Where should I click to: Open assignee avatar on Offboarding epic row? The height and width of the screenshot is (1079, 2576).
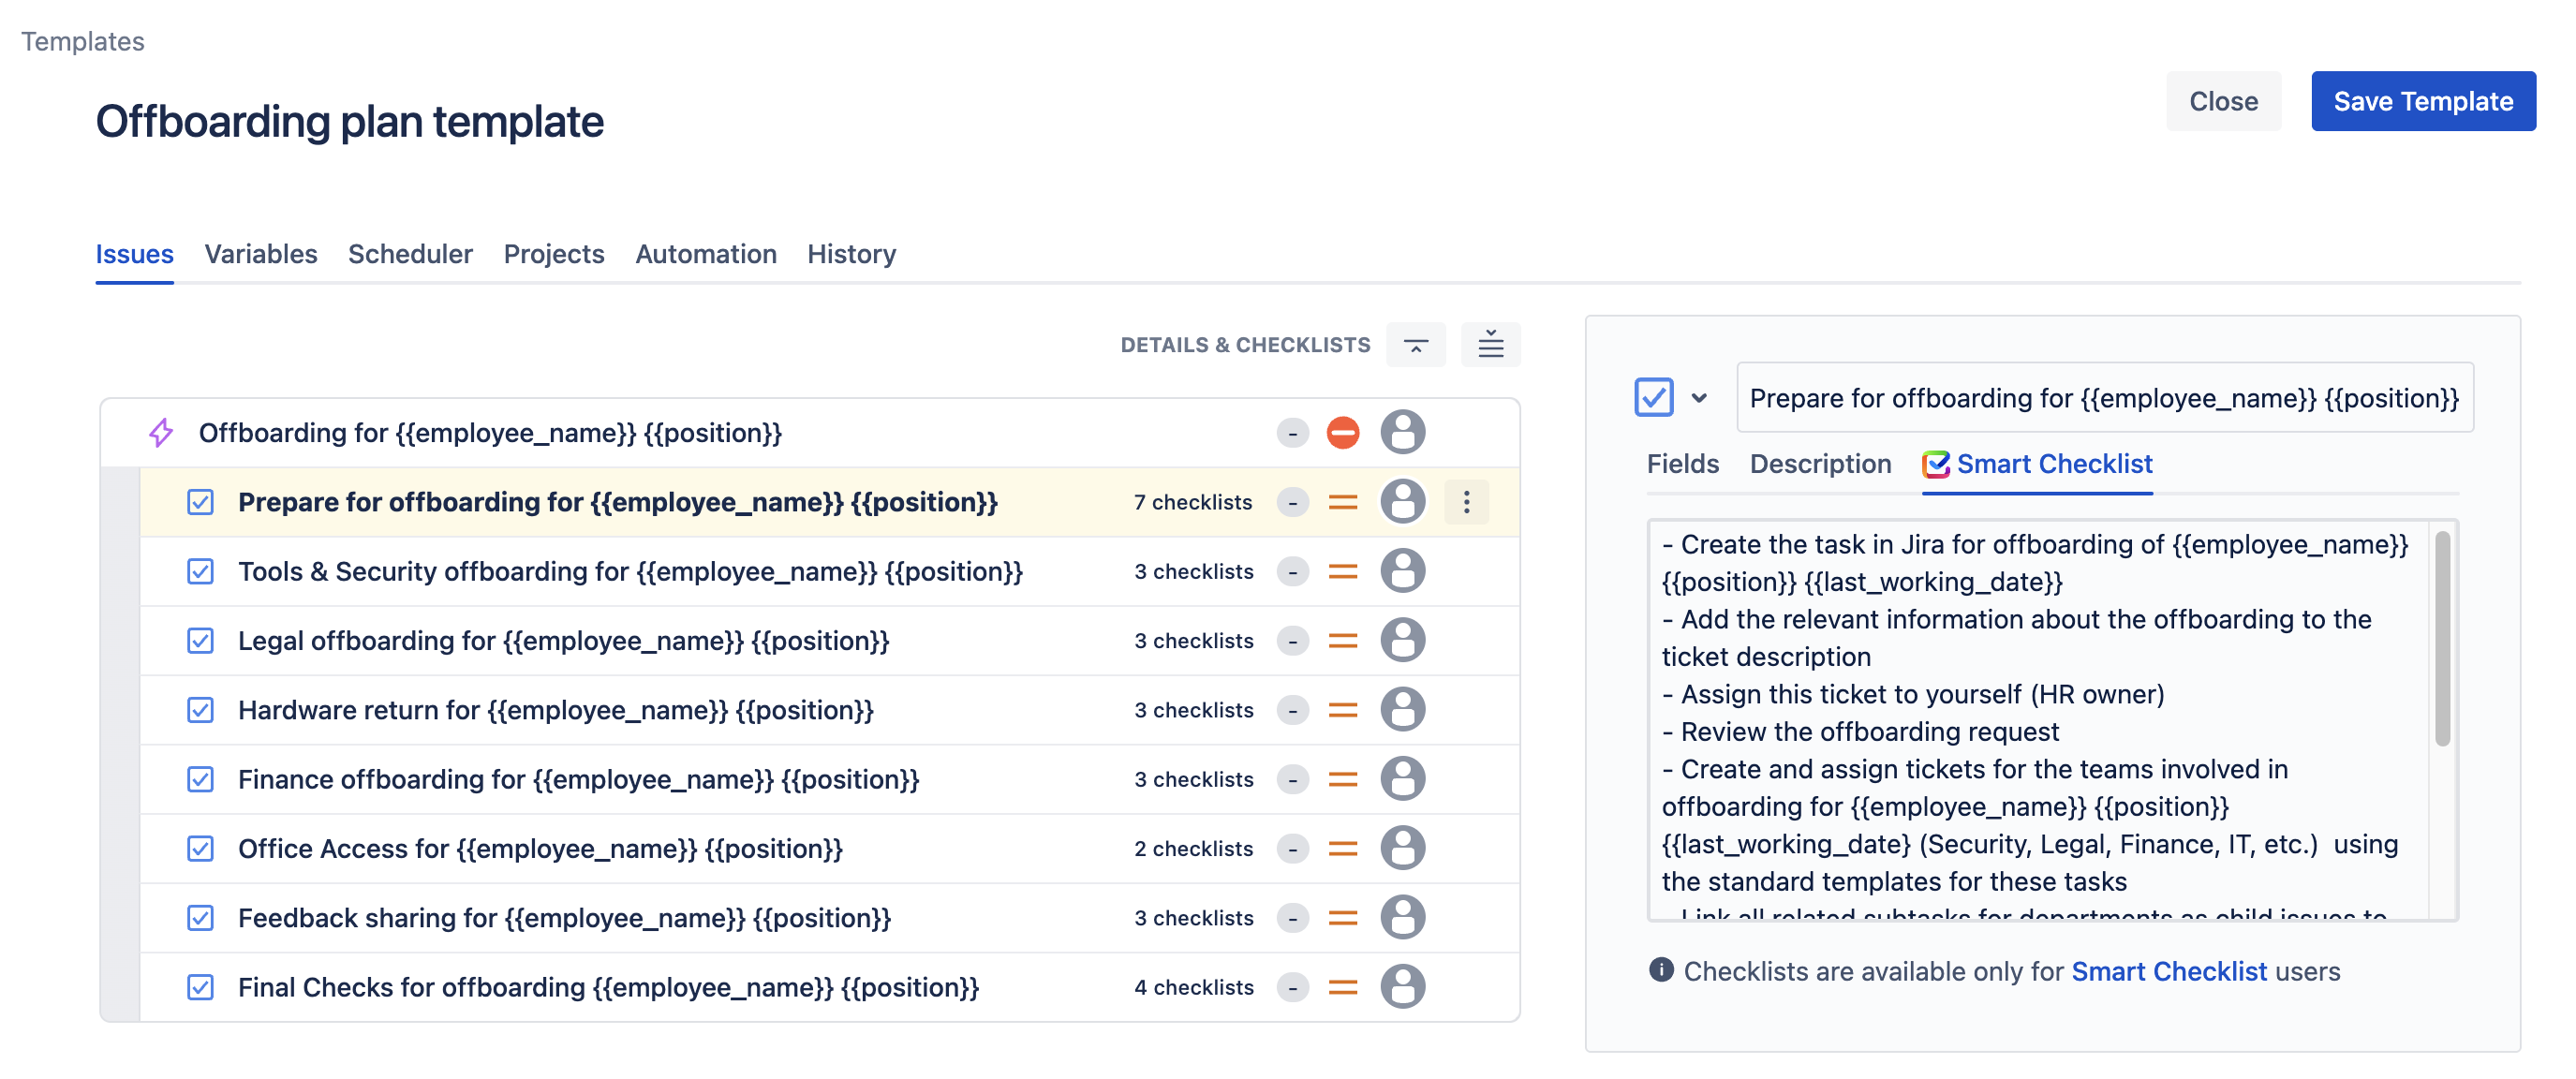click(1402, 433)
